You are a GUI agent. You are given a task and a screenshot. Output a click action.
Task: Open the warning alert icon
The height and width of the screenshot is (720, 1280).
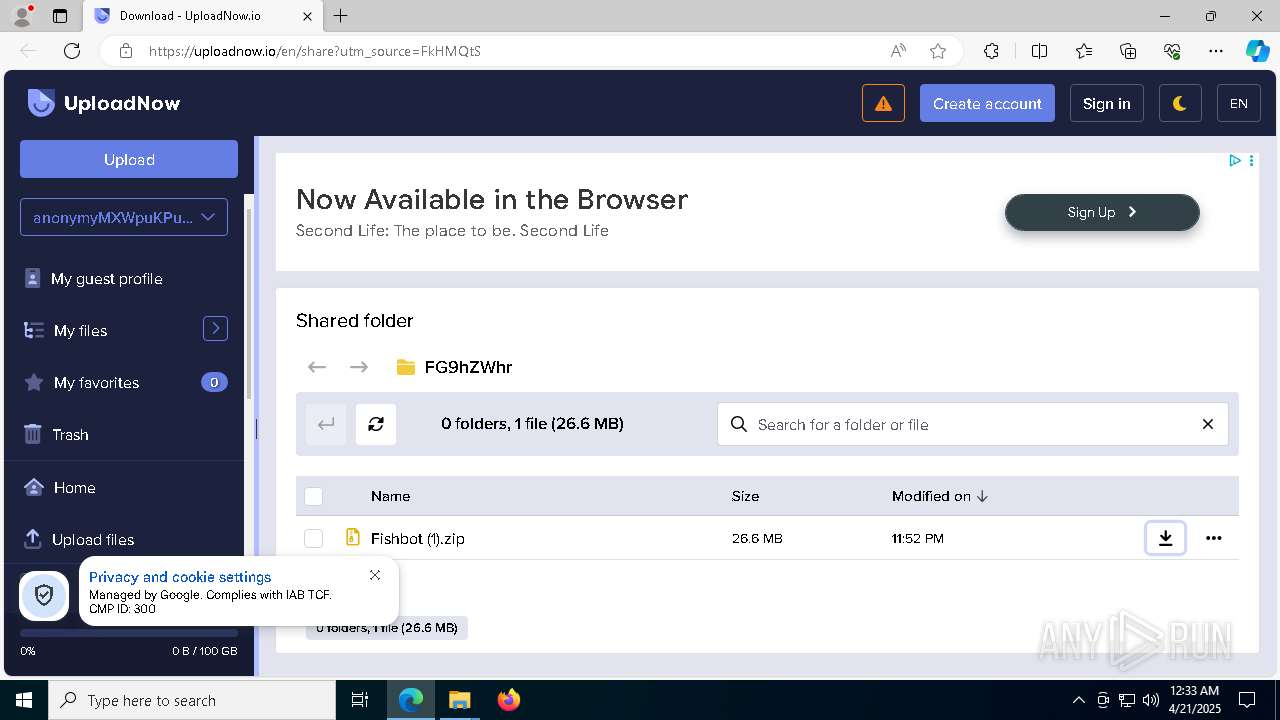click(x=883, y=103)
